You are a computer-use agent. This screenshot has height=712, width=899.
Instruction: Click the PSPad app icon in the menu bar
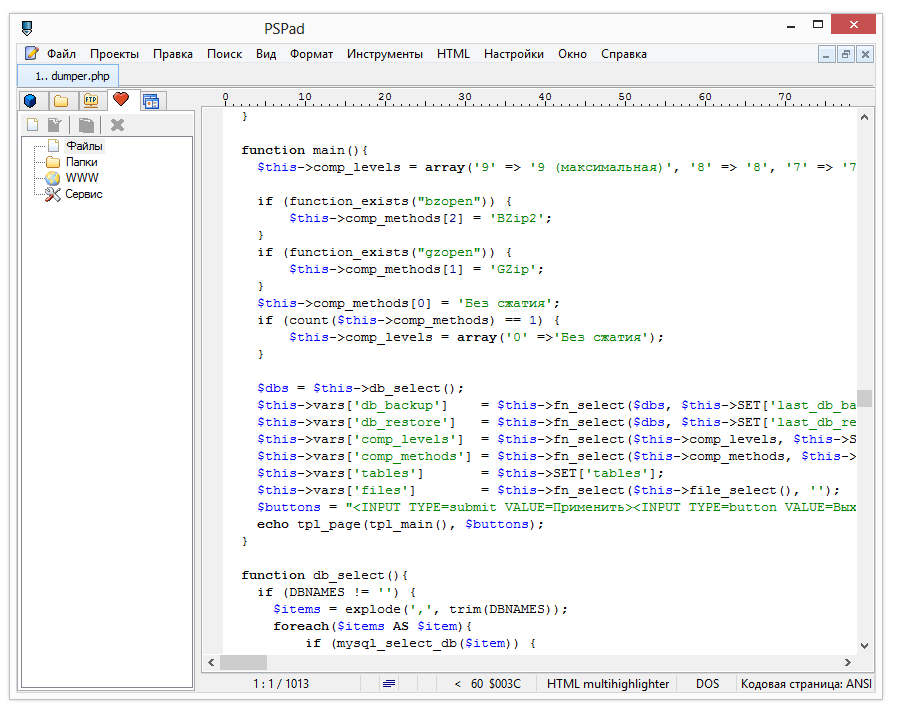[32, 54]
